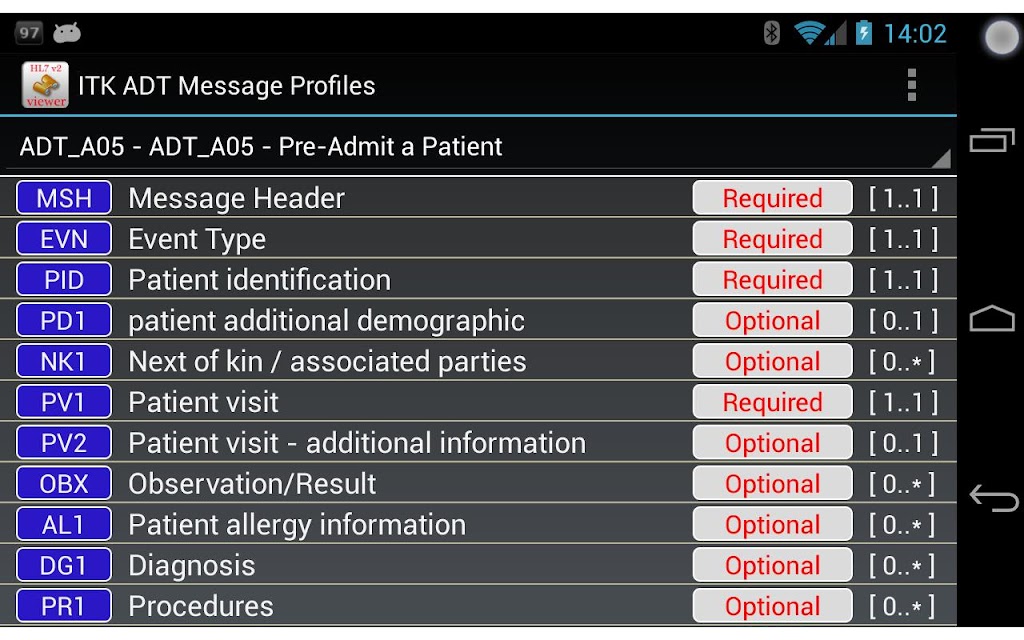Click the Optional label for Diagnosis
This screenshot has height=640, width=1024.
point(772,566)
